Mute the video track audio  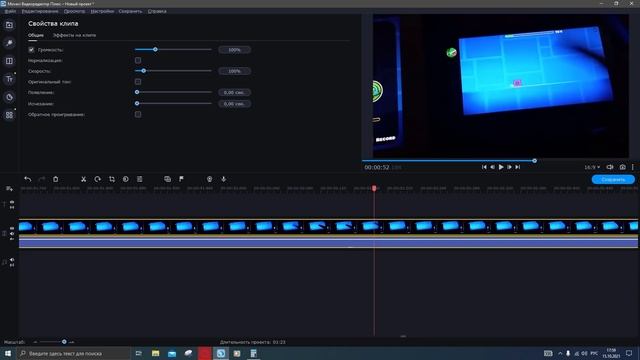[x=12, y=234]
